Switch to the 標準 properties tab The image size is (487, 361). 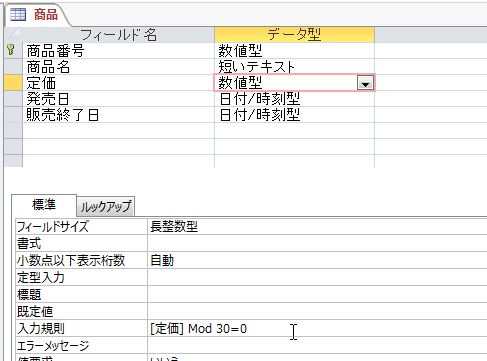44,205
